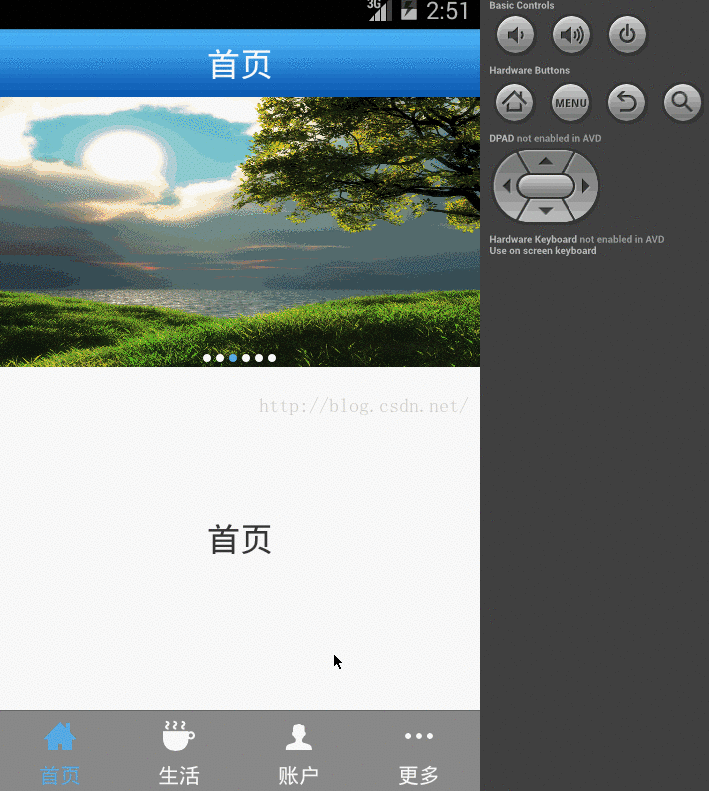The image size is (709, 791).
Task: Click the Hardware Buttons label
Action: pos(529,70)
